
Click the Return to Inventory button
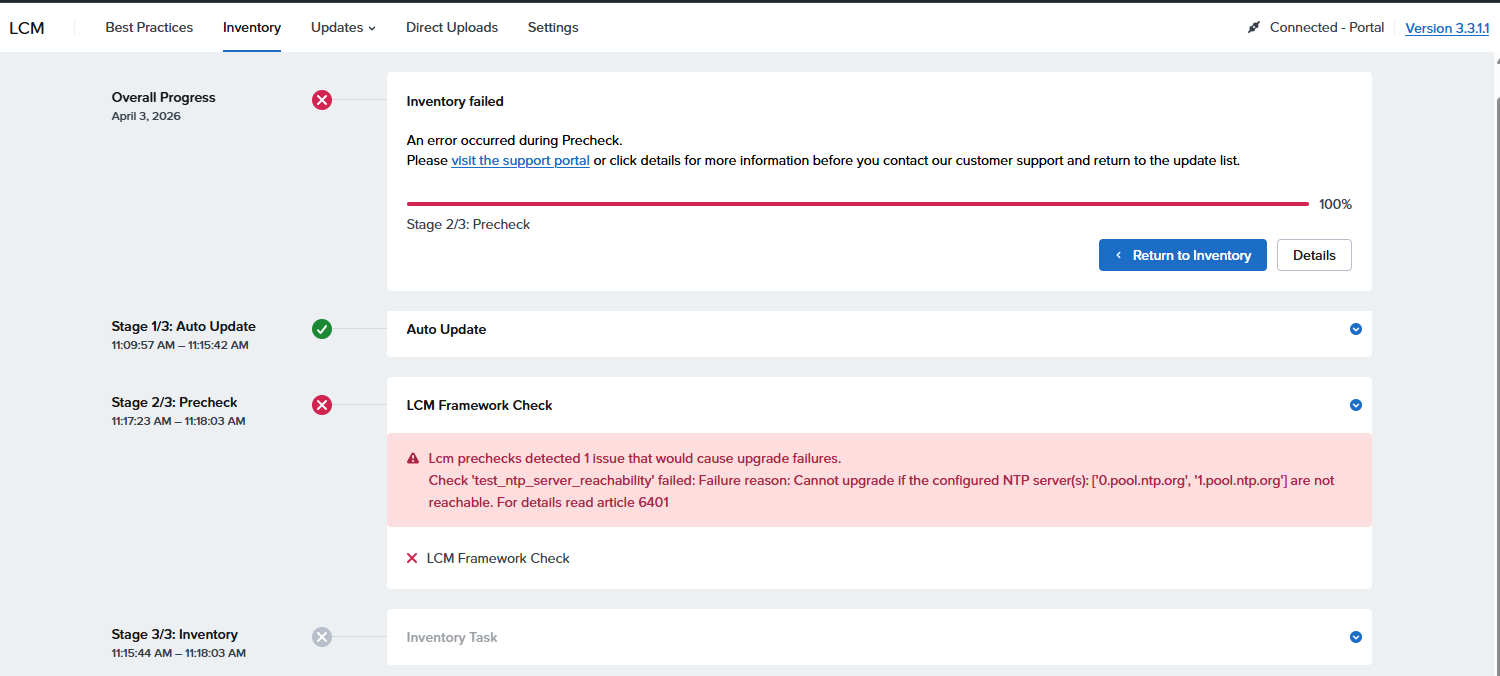1182,255
